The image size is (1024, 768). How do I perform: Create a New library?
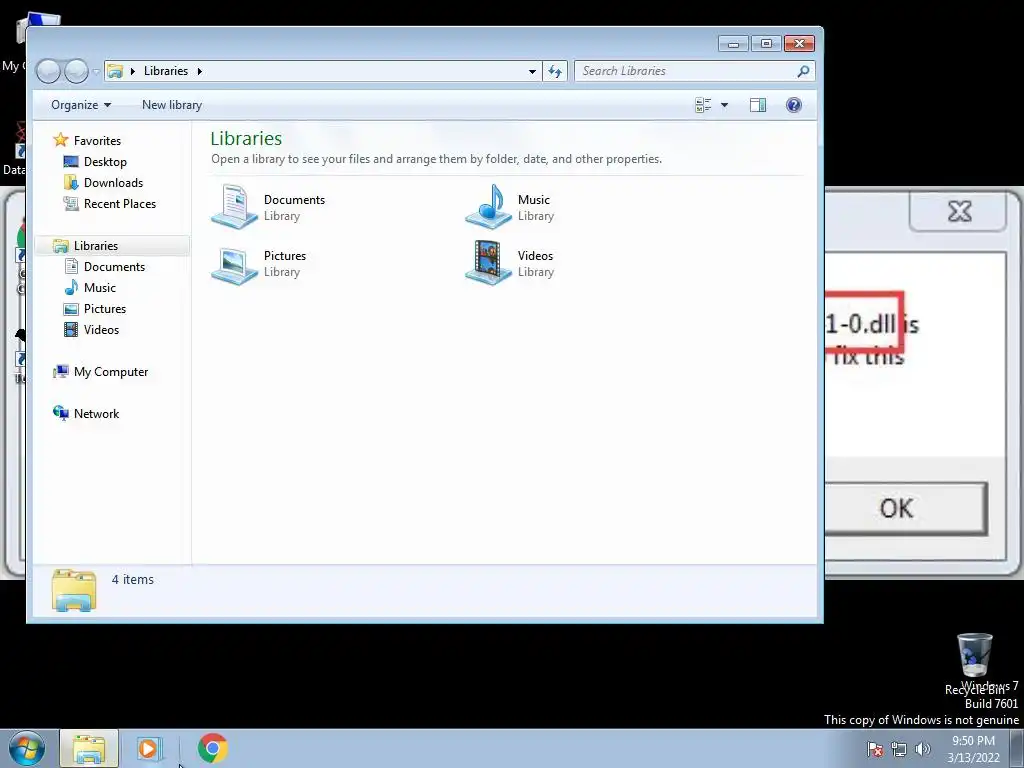pos(172,105)
